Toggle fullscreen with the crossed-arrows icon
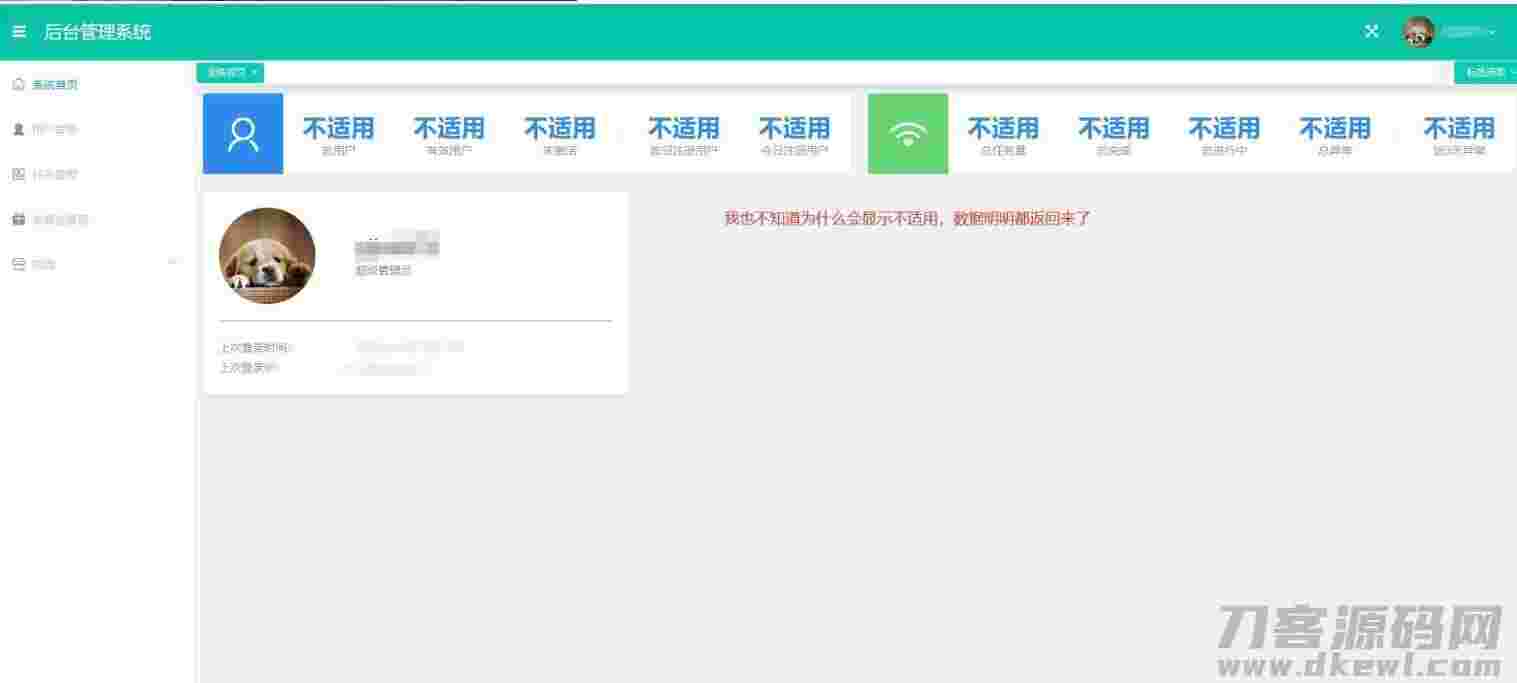 1372,32
